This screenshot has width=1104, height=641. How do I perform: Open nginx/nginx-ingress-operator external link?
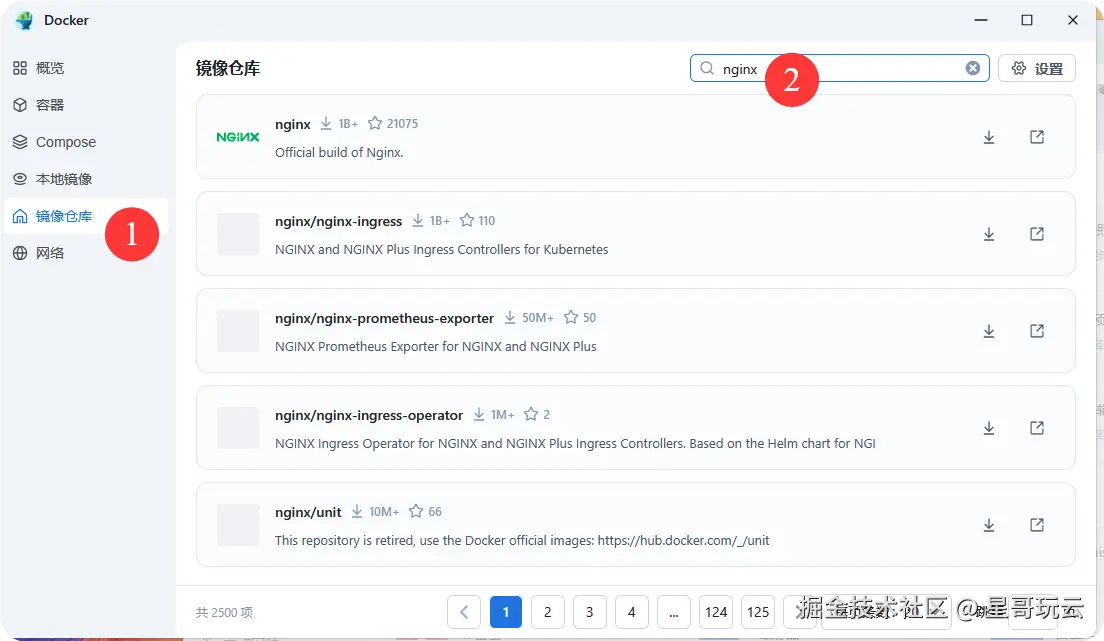pyautogui.click(x=1036, y=428)
